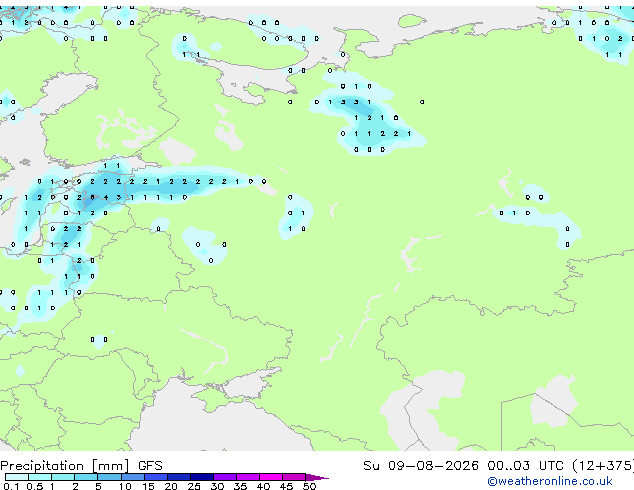Select the 5–10 mm light blue legend swatch
Viewport: 634px width, 490px height.
coord(109,477)
